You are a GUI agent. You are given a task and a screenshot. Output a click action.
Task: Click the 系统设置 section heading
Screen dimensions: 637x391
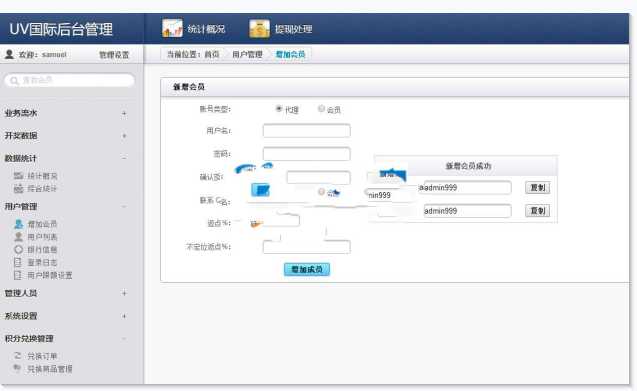click(x=21, y=316)
